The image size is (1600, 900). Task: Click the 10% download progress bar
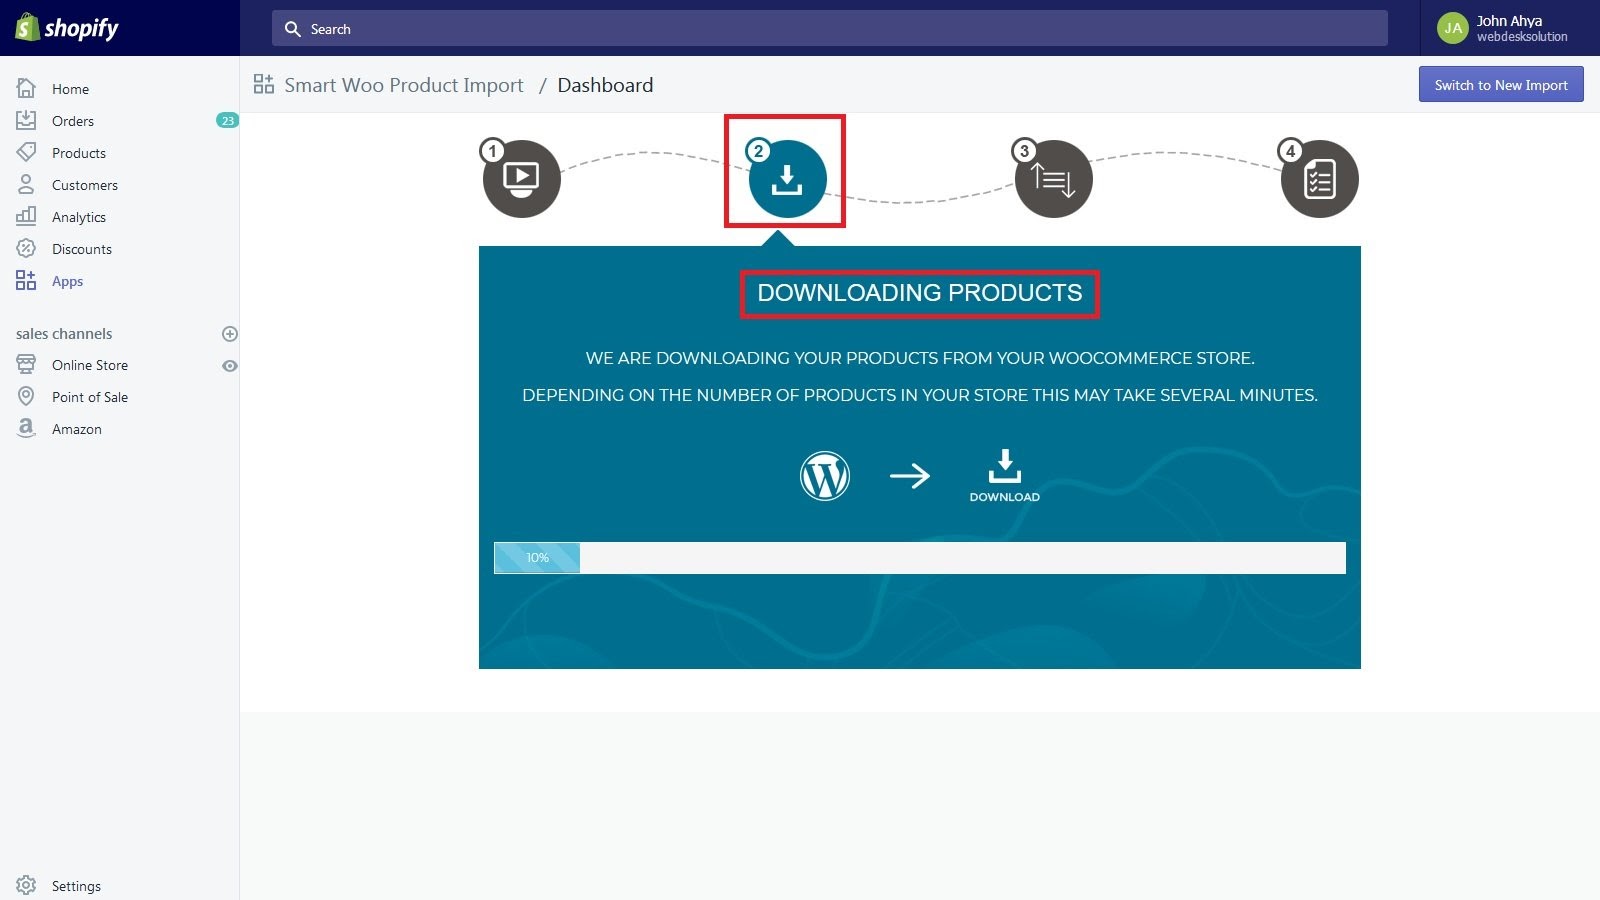[919, 558]
